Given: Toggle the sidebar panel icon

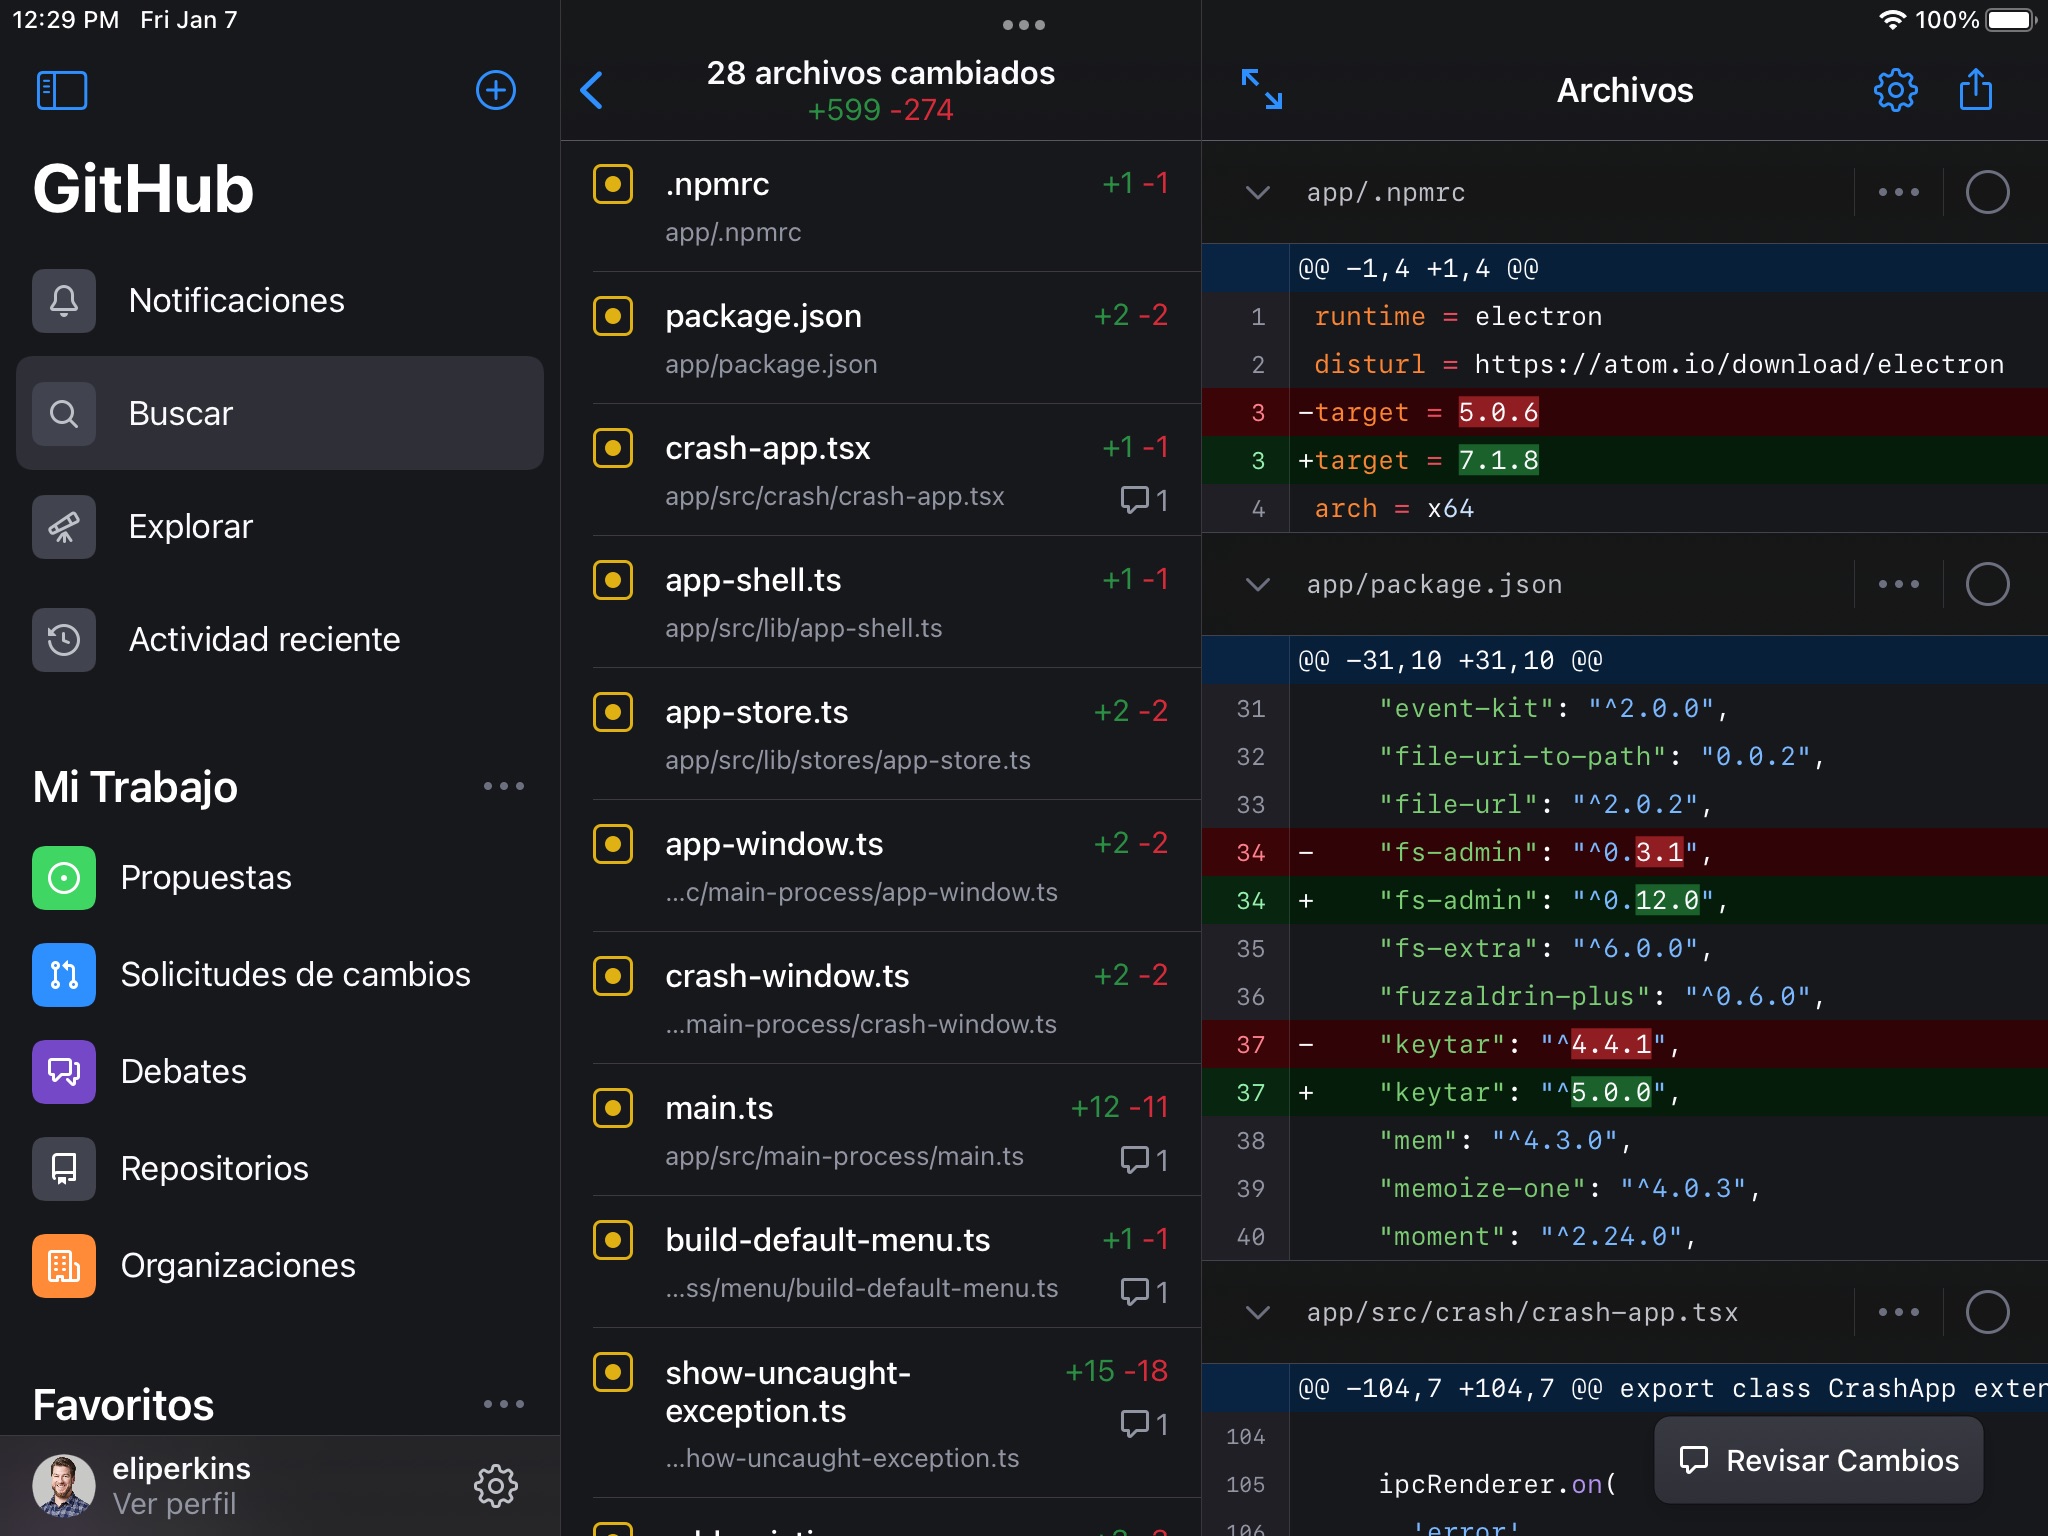Looking at the screenshot, I should click(62, 90).
